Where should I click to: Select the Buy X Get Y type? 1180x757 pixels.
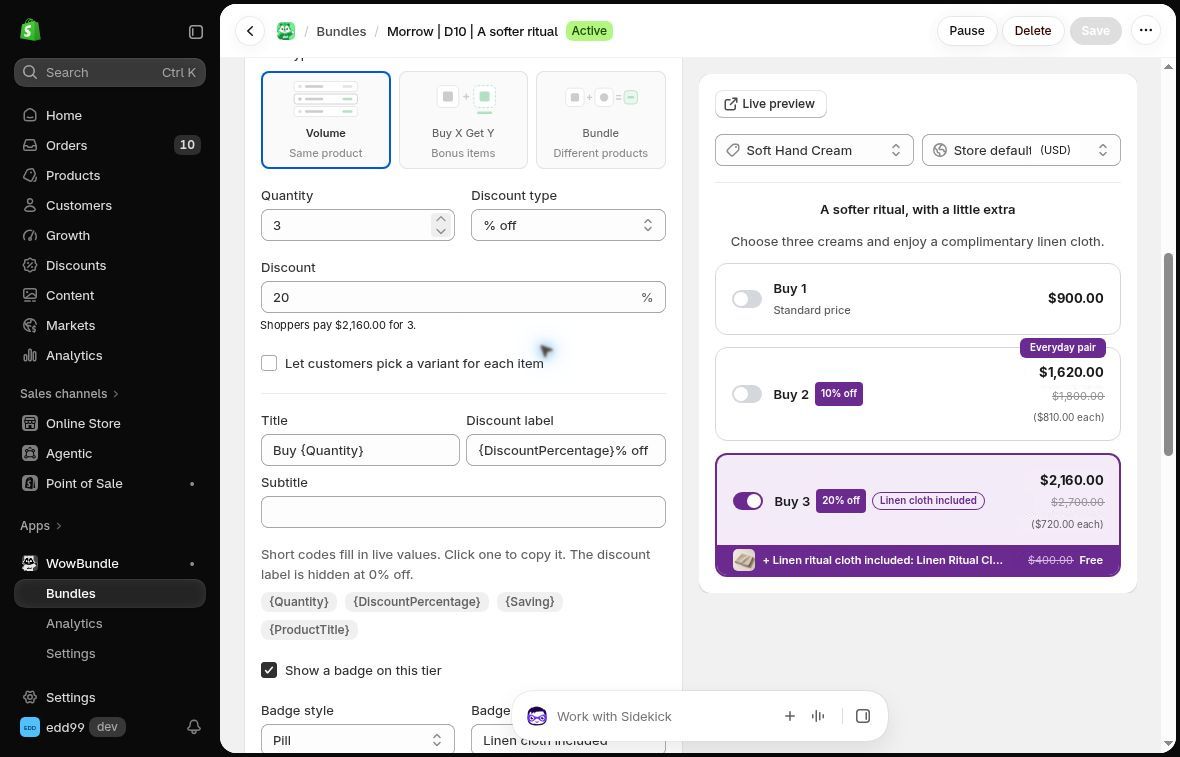463,120
